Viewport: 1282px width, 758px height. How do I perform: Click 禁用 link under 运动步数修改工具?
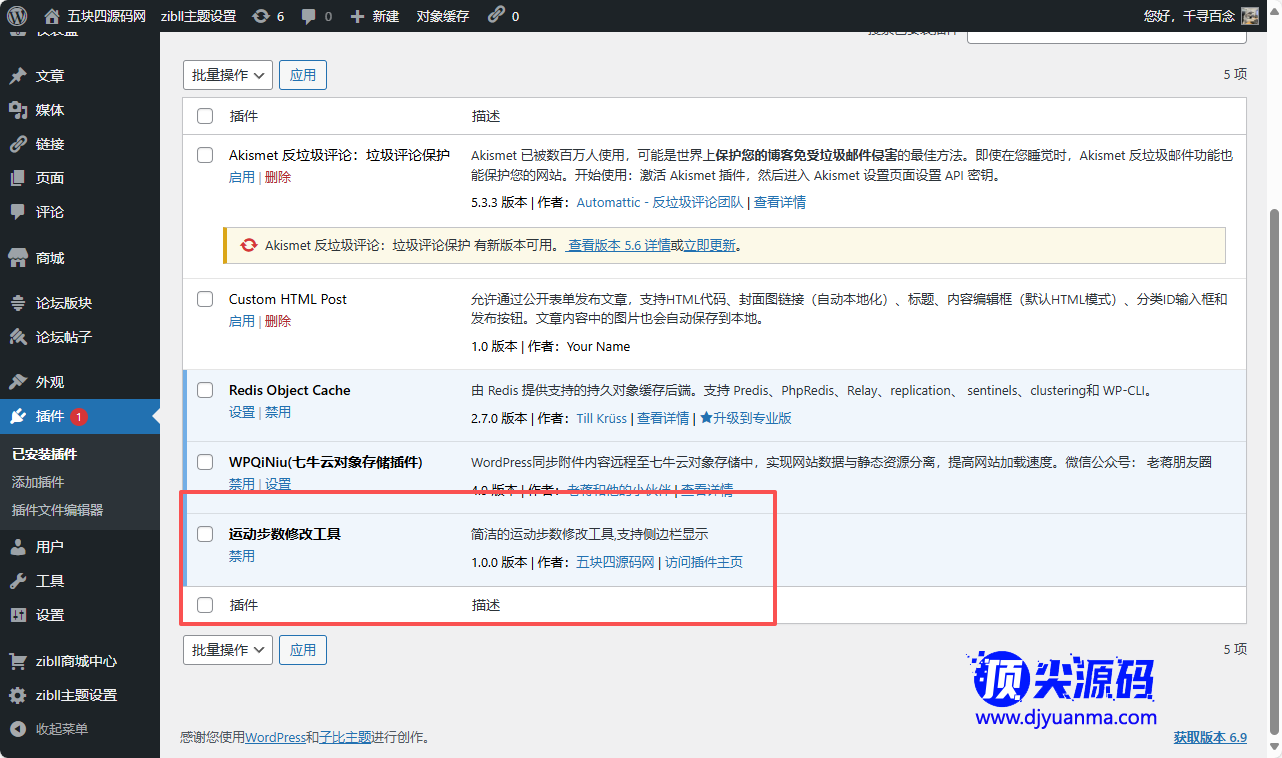(x=241, y=556)
